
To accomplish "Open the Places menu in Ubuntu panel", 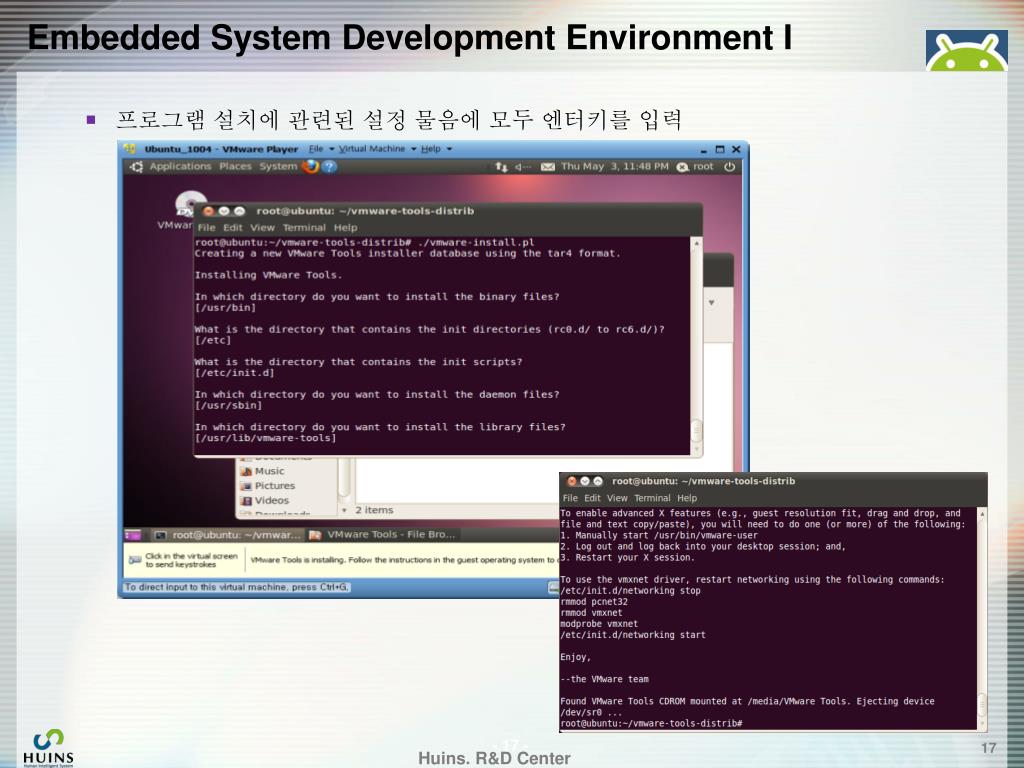I will pos(235,167).
